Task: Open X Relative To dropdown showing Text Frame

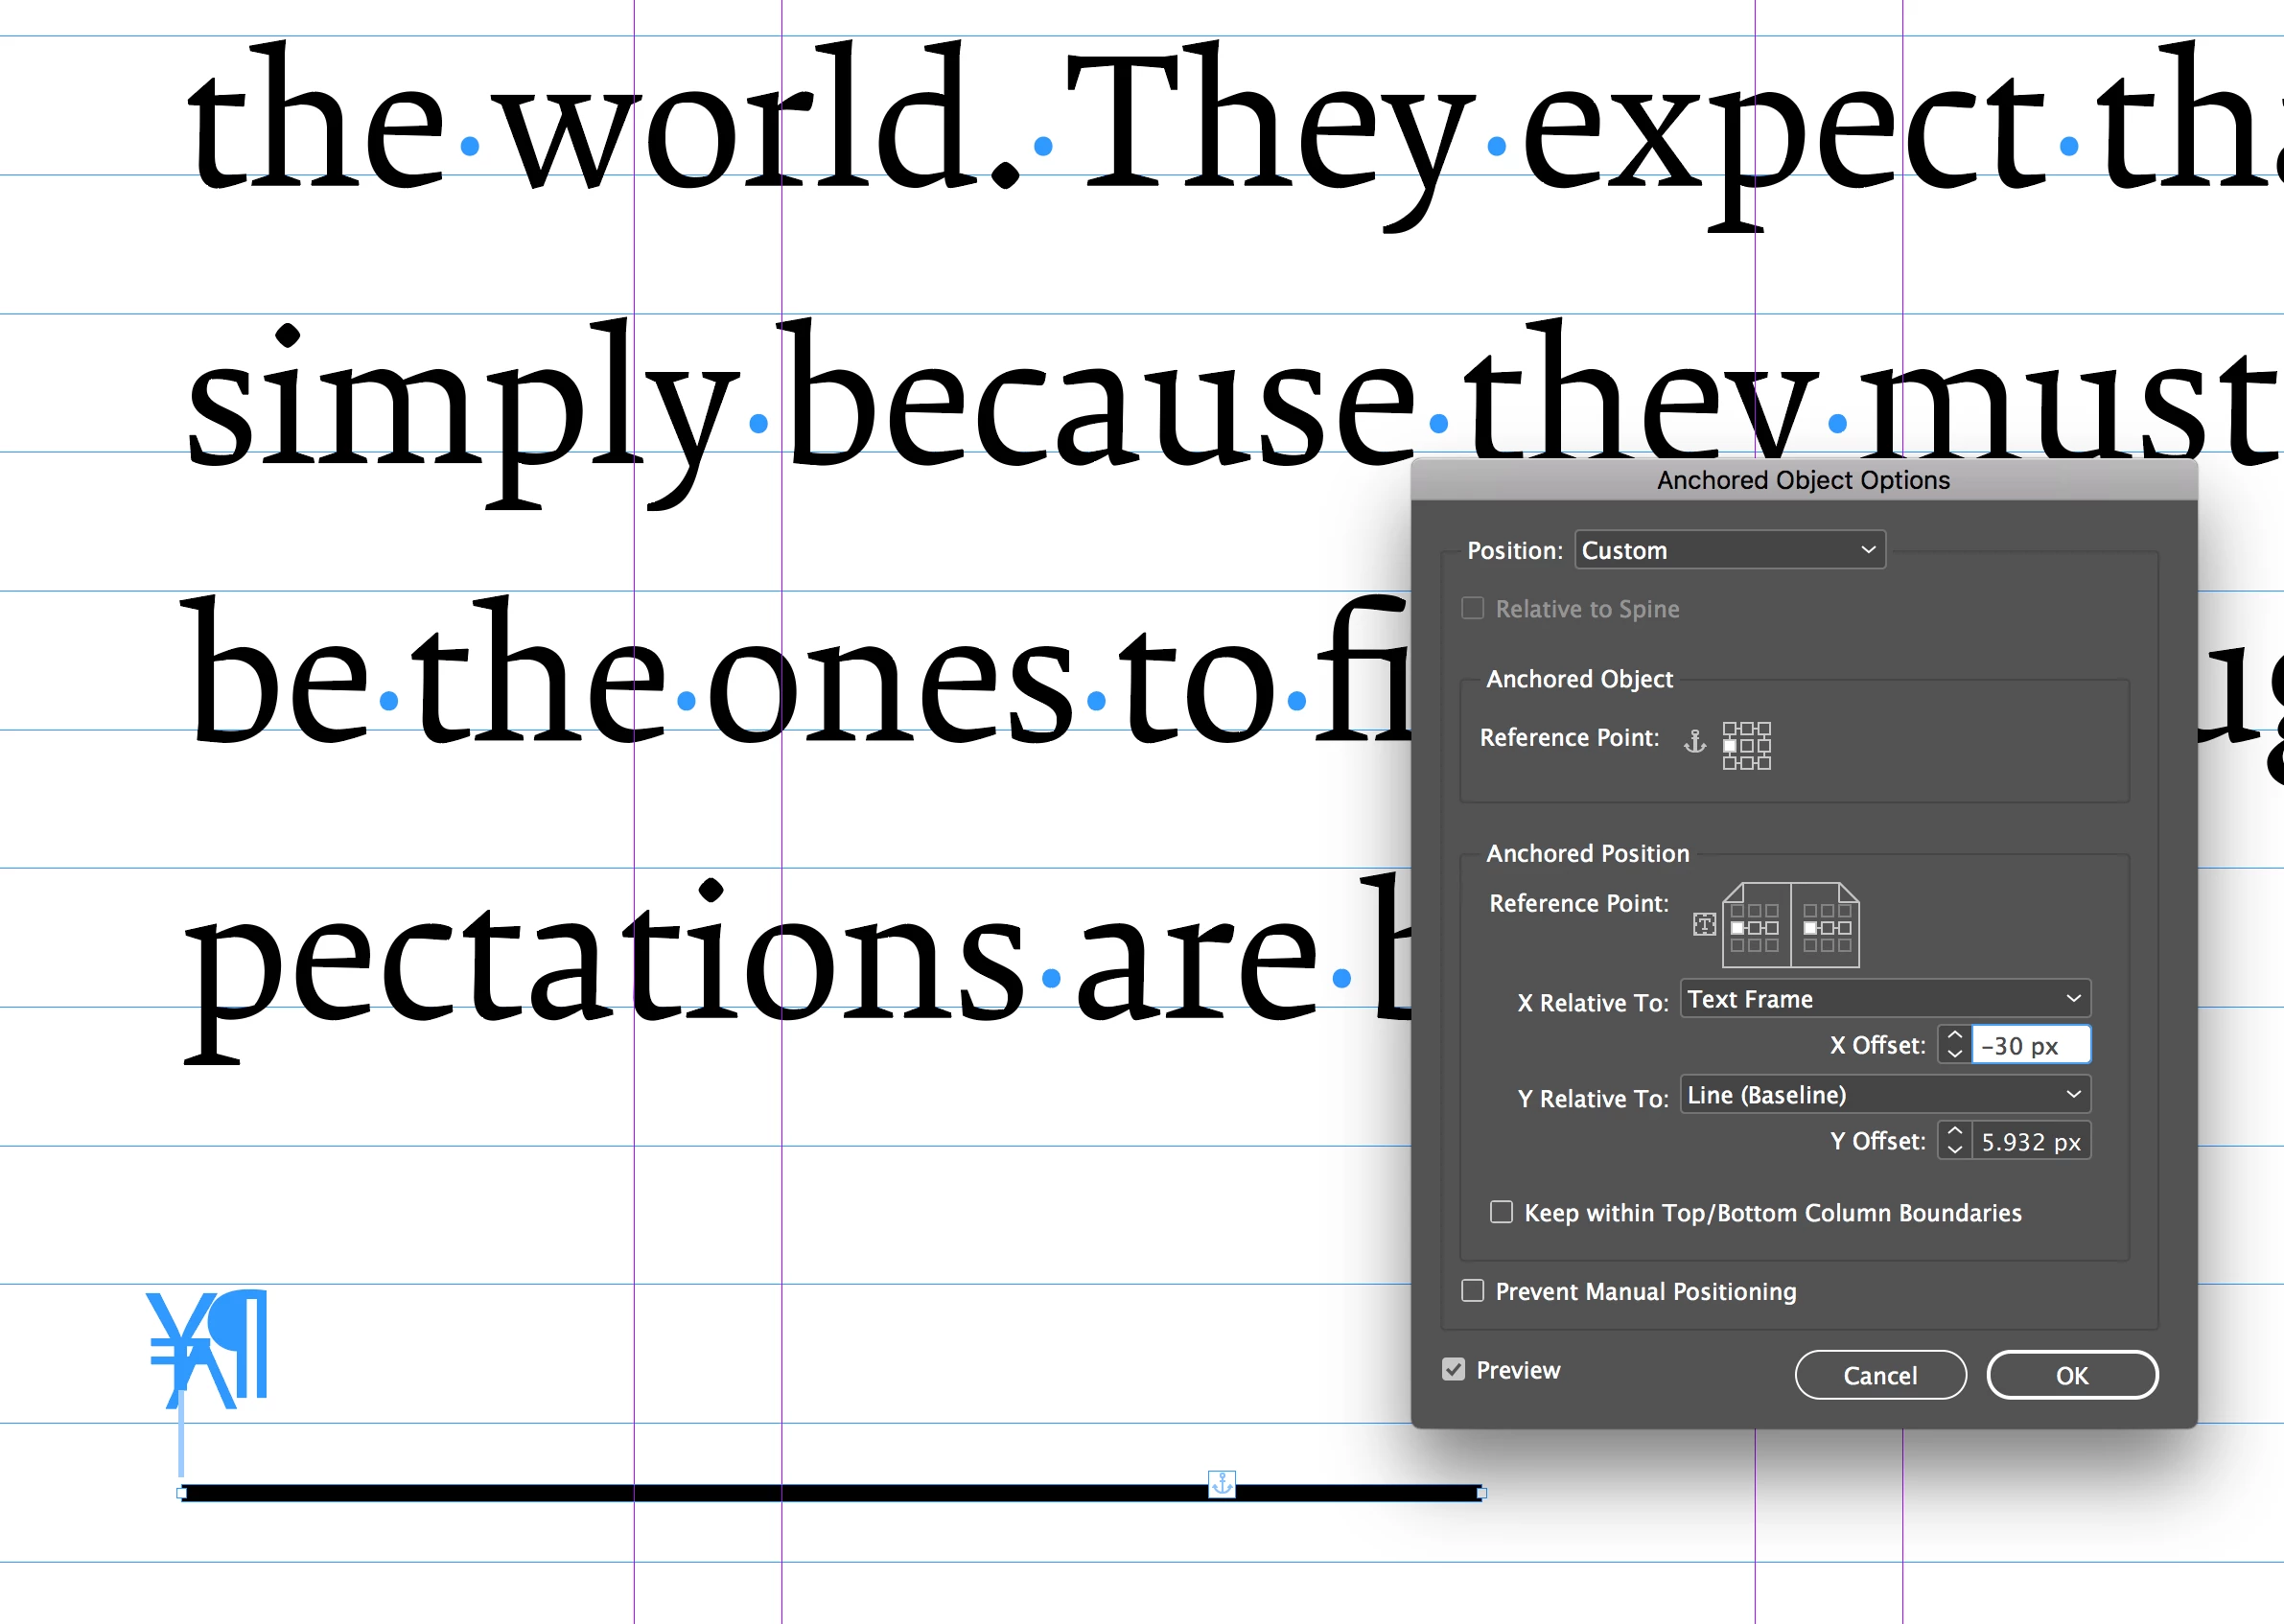Action: point(1884,999)
